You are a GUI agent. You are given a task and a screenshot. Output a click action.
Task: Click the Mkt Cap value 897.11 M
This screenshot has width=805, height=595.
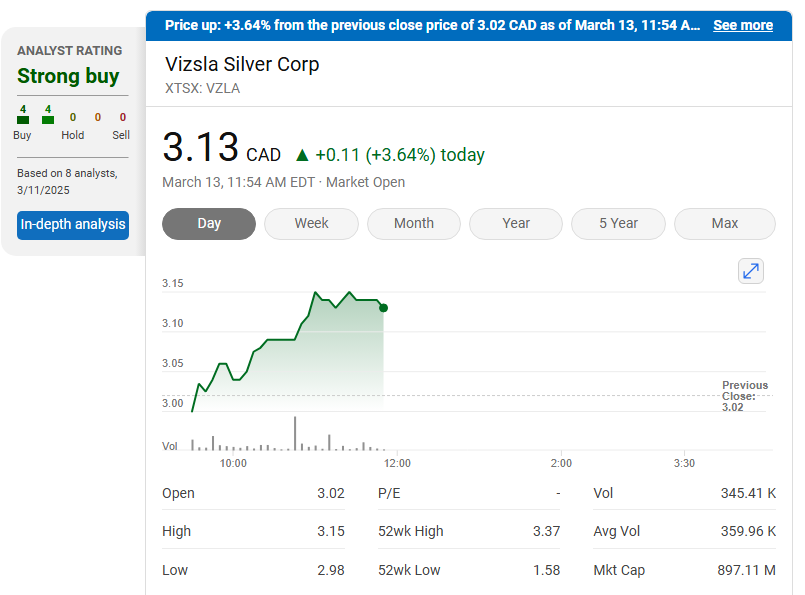click(748, 570)
